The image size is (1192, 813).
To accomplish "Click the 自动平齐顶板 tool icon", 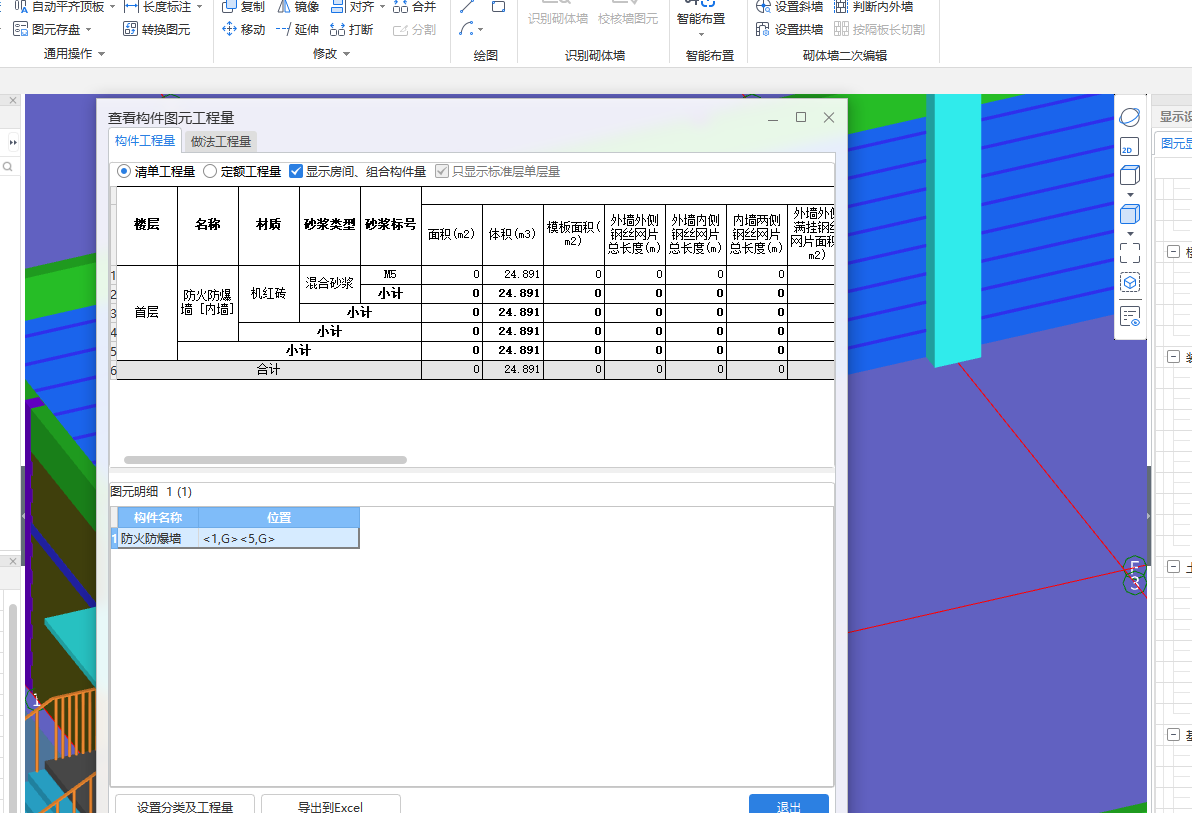I will (x=21, y=6).
